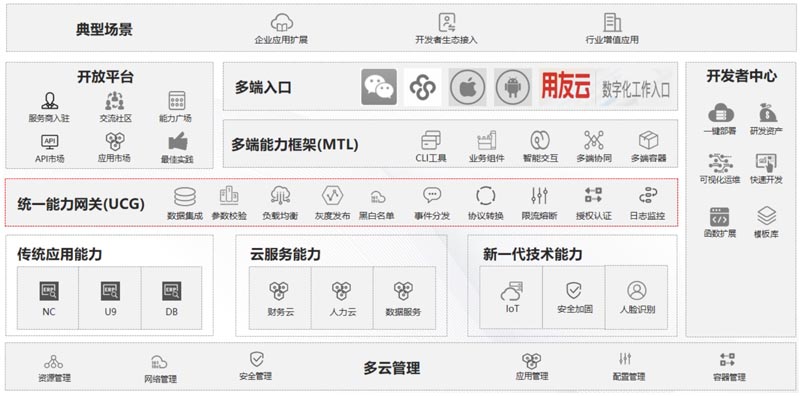
Task: Click the 开放平台 heading
Action: click(x=106, y=77)
